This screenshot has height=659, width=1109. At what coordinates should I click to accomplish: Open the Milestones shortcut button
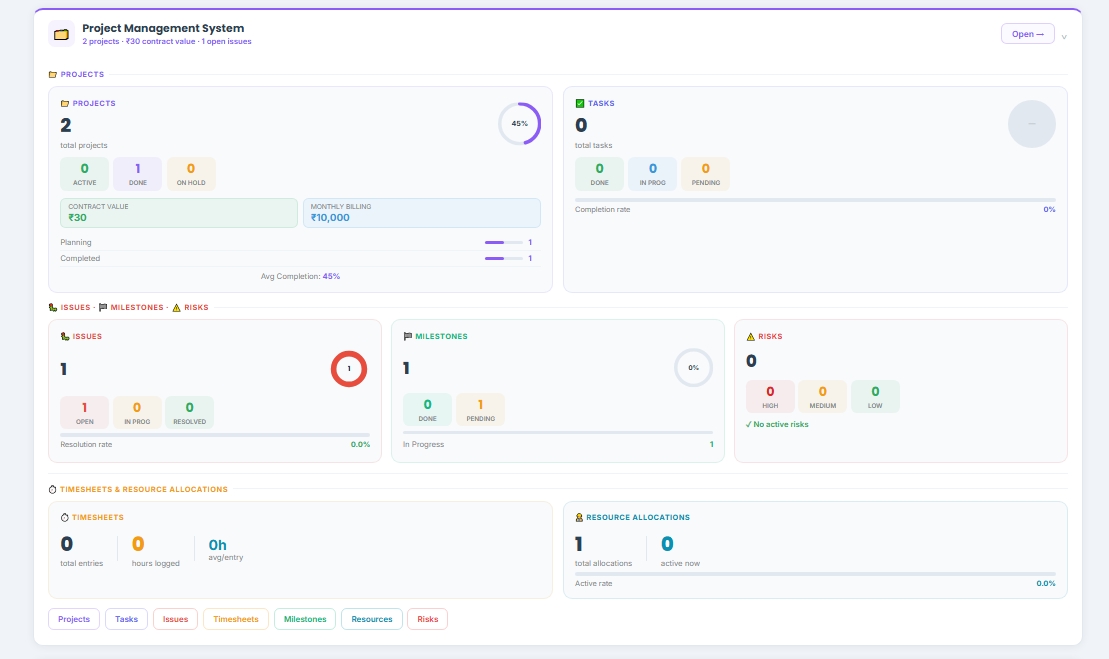305,619
